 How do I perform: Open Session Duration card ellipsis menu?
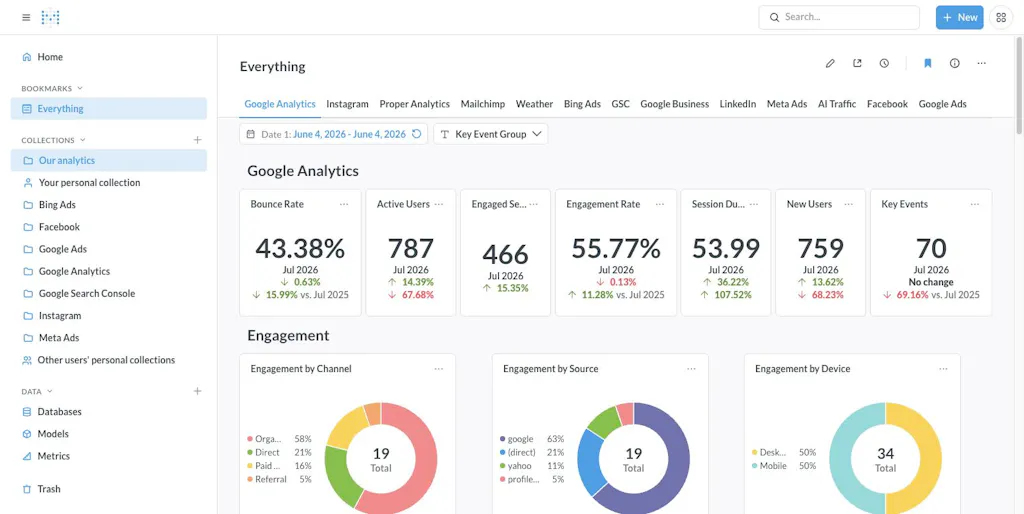[754, 204]
